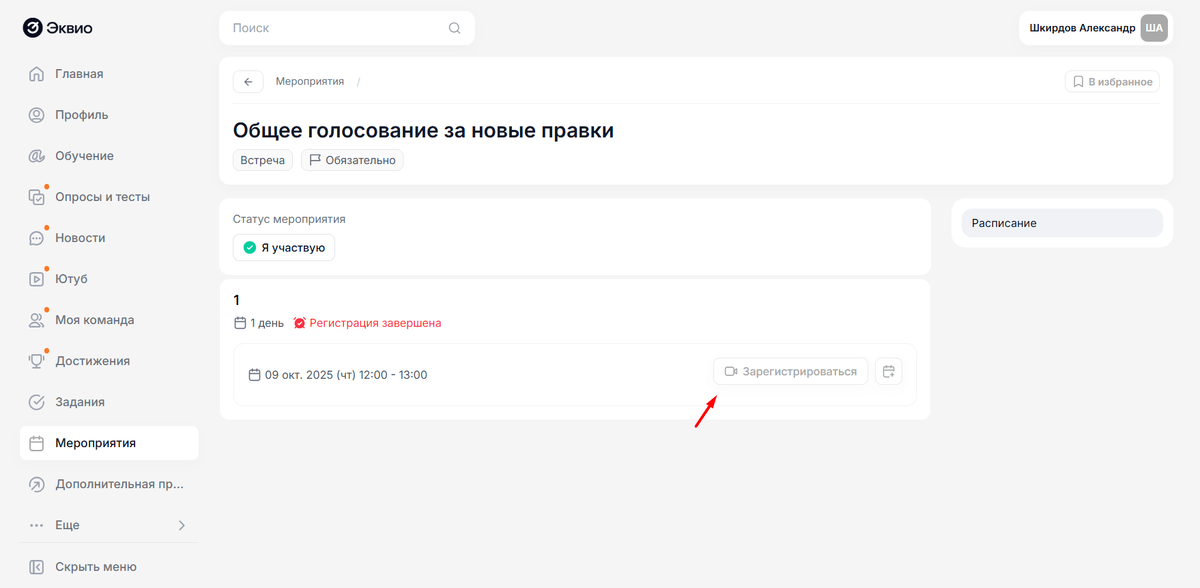Click the play icon beside Ютуб
Image resolution: width=1200 pixels, height=588 pixels.
(37, 279)
